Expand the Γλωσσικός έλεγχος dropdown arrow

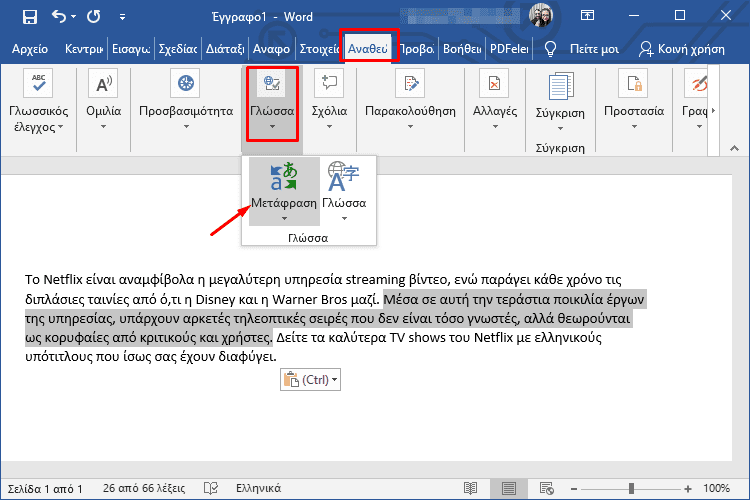(61, 127)
